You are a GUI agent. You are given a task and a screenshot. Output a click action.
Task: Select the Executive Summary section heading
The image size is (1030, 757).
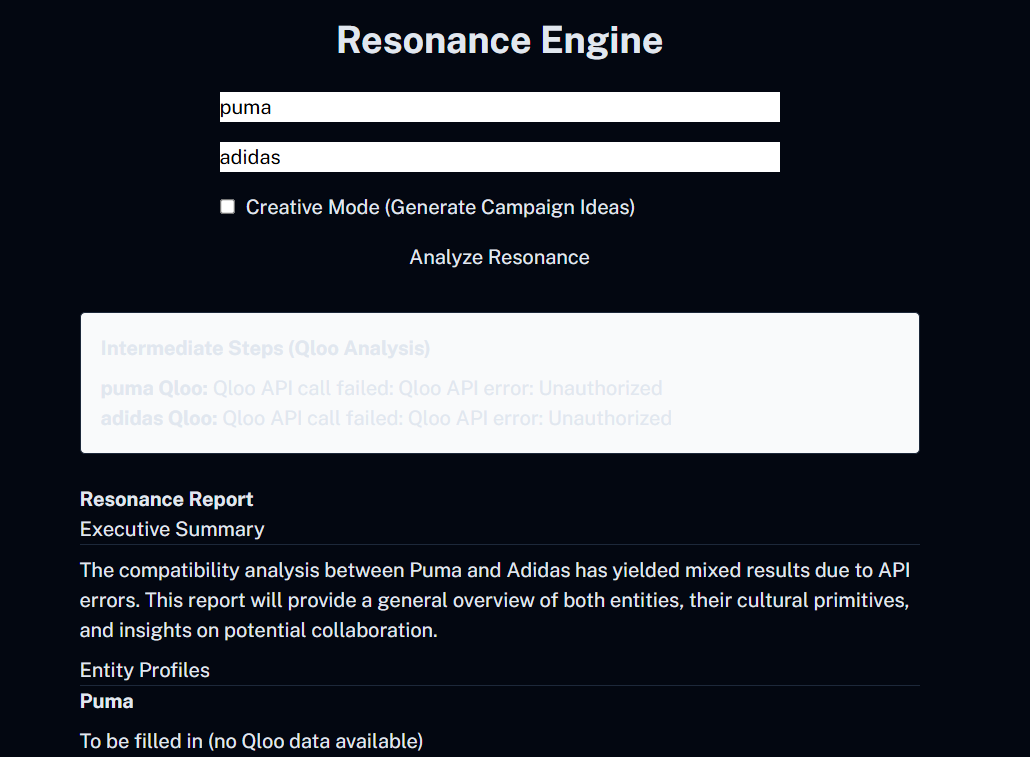coord(172,529)
